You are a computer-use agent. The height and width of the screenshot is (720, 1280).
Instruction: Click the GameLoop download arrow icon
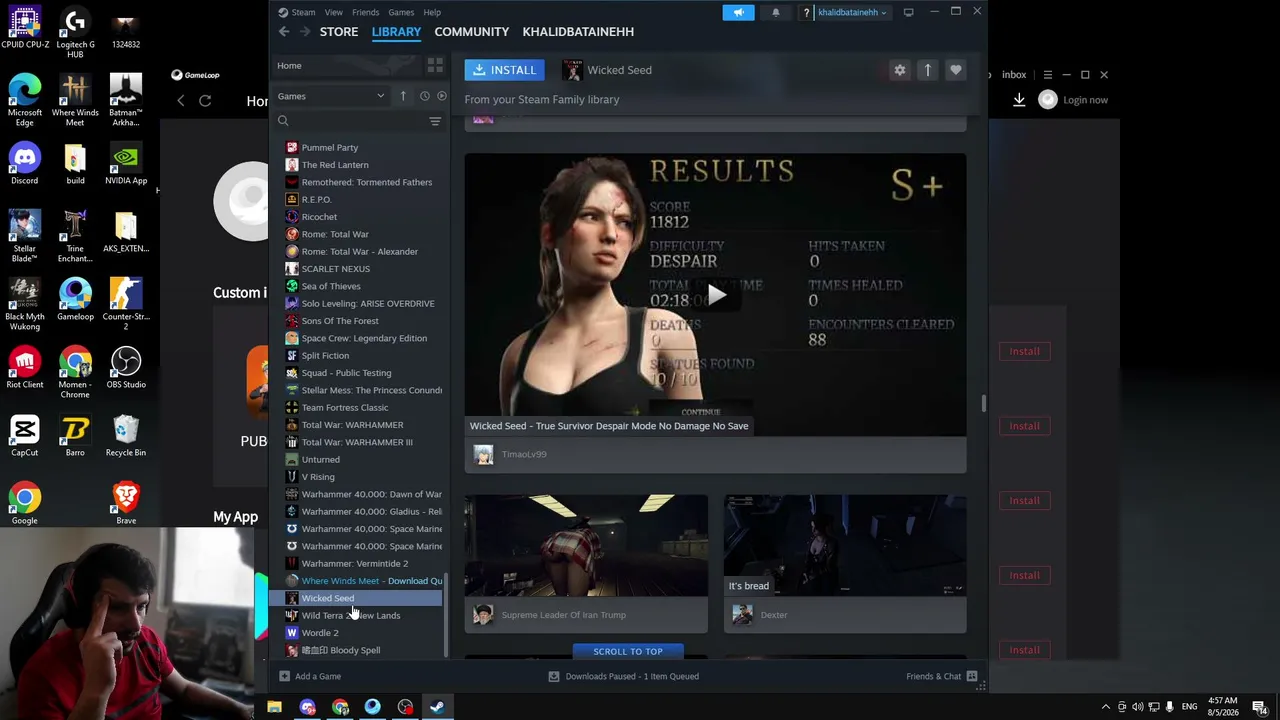click(1019, 100)
